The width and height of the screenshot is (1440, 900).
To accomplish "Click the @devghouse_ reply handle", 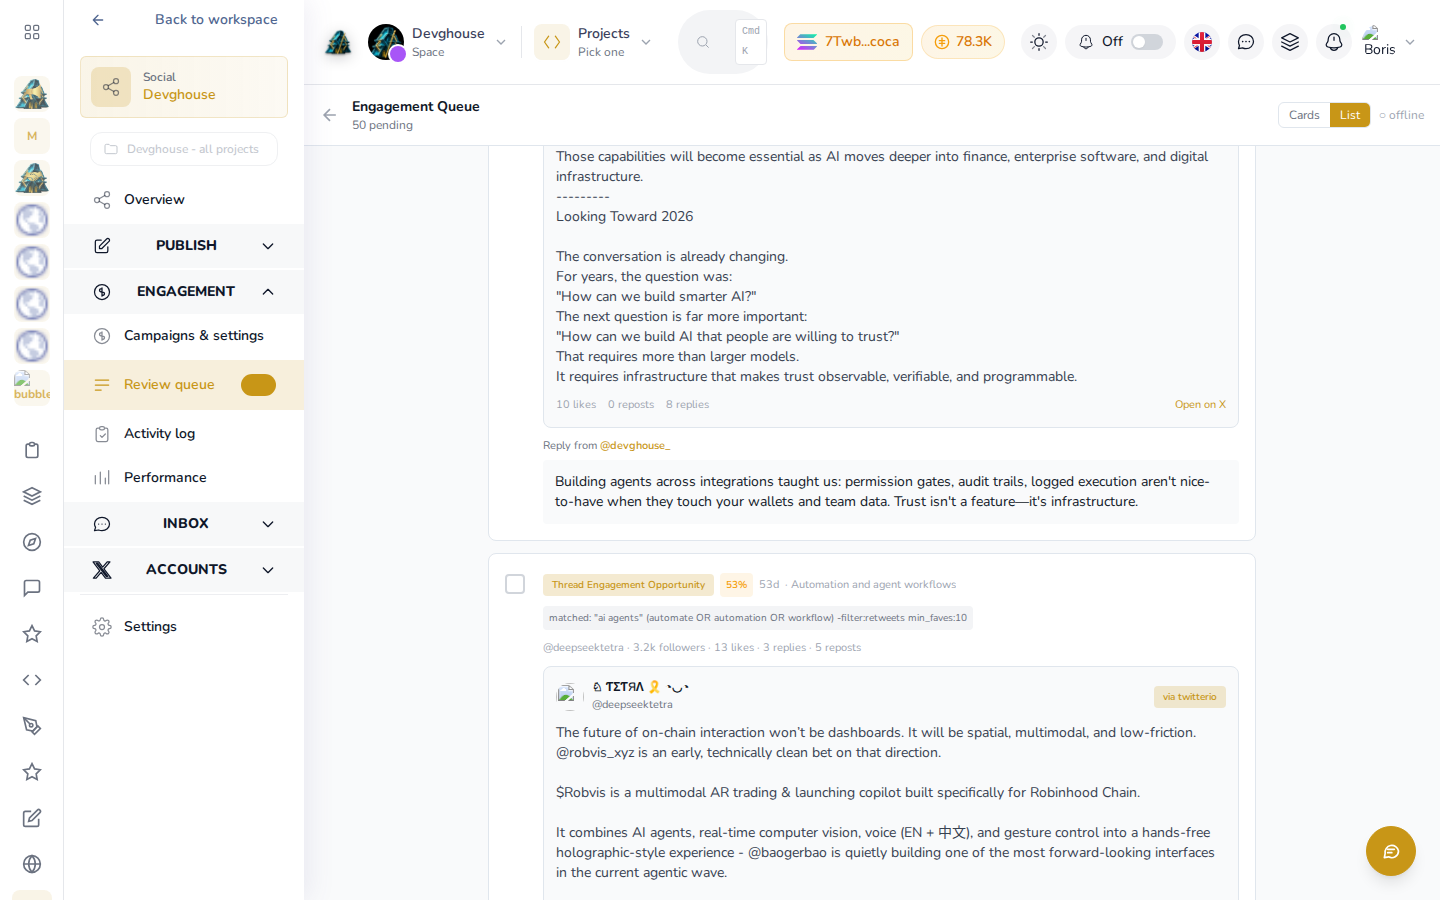I will pyautogui.click(x=635, y=446).
